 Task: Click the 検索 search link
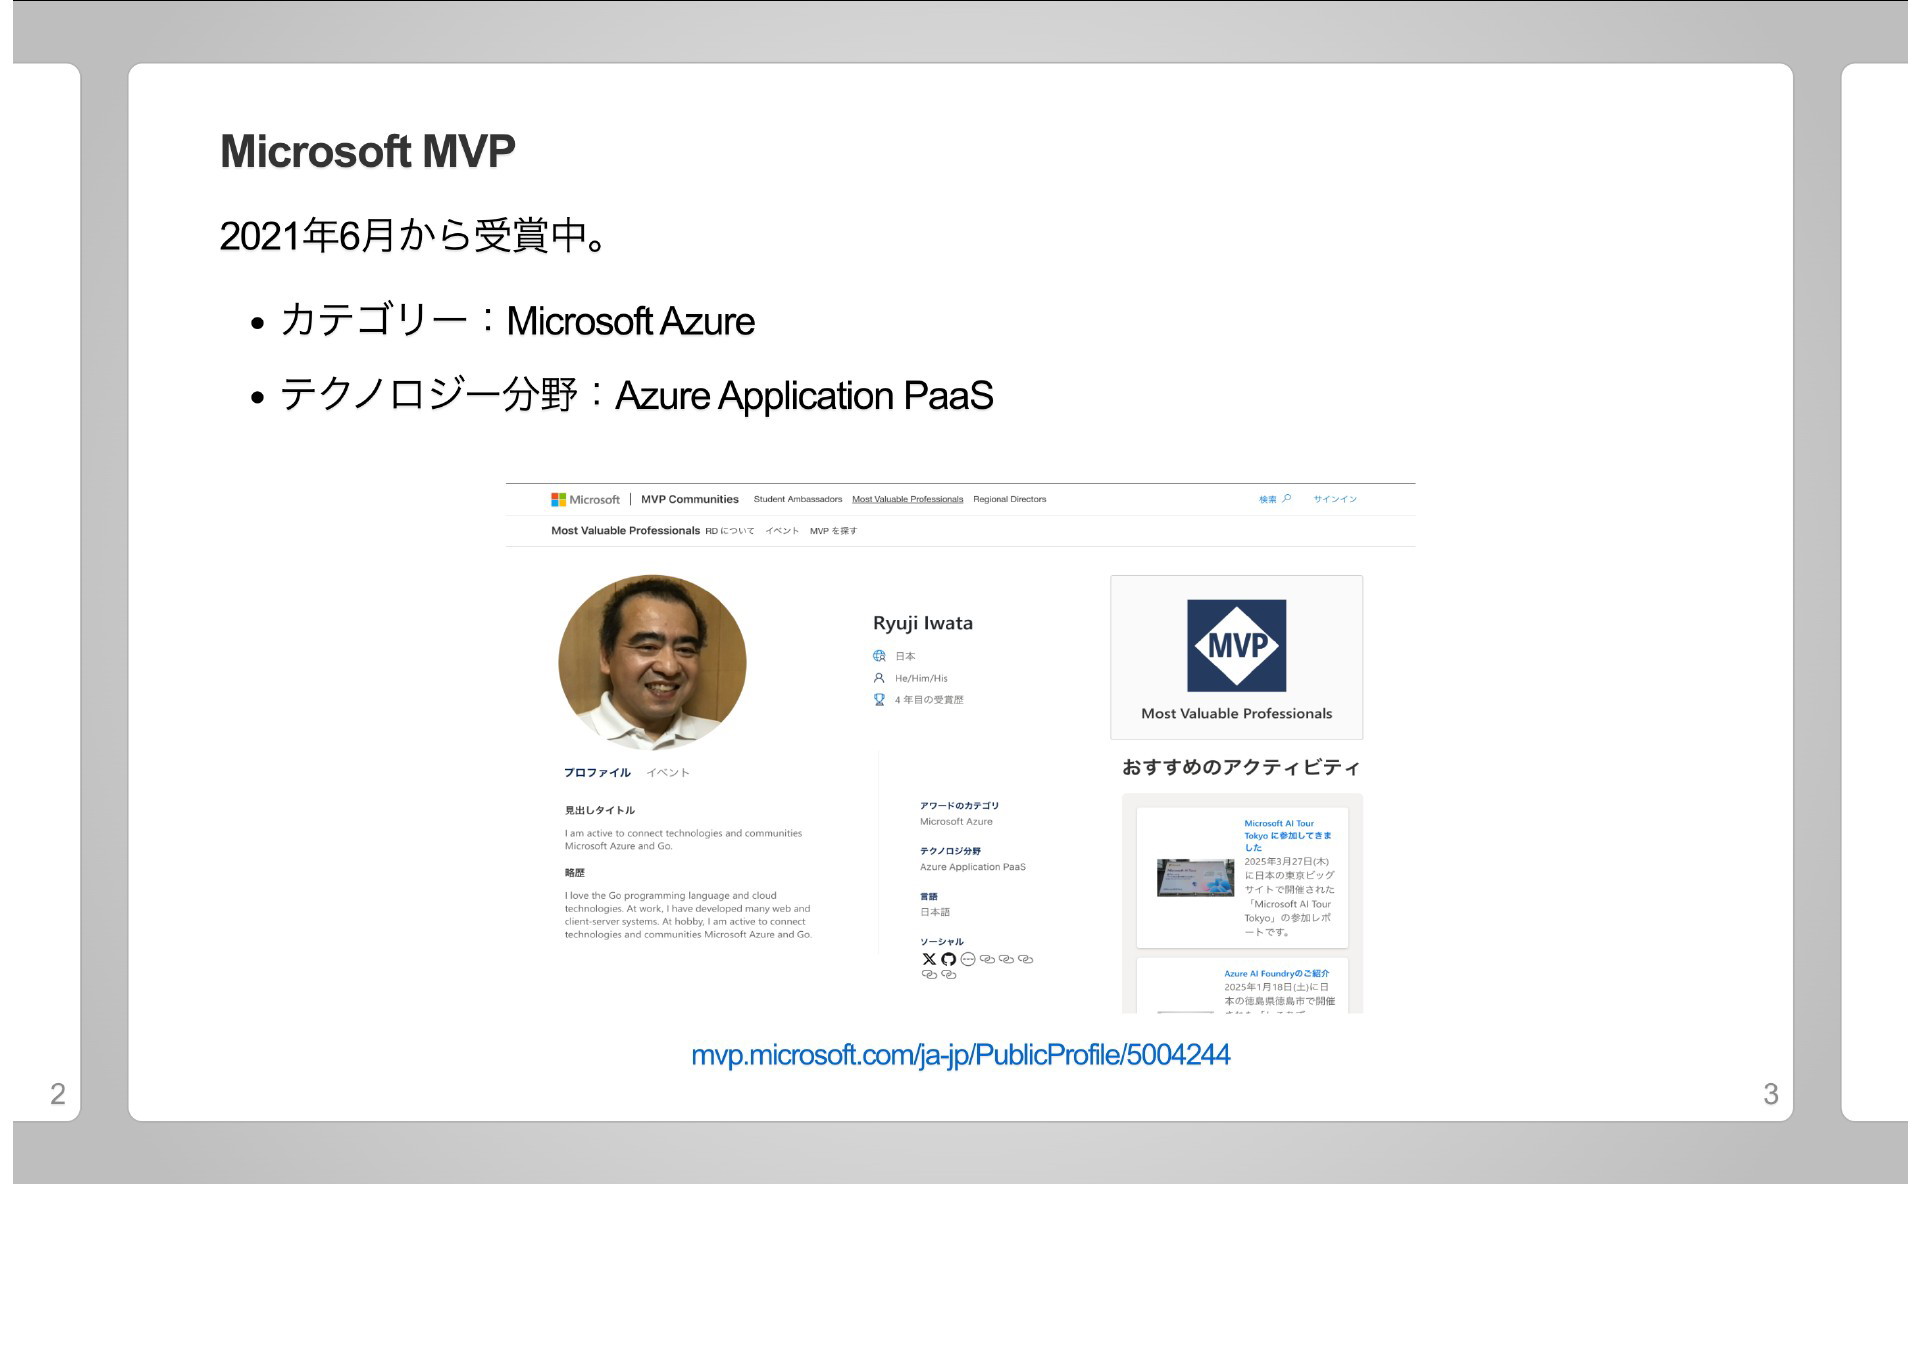click(1268, 499)
